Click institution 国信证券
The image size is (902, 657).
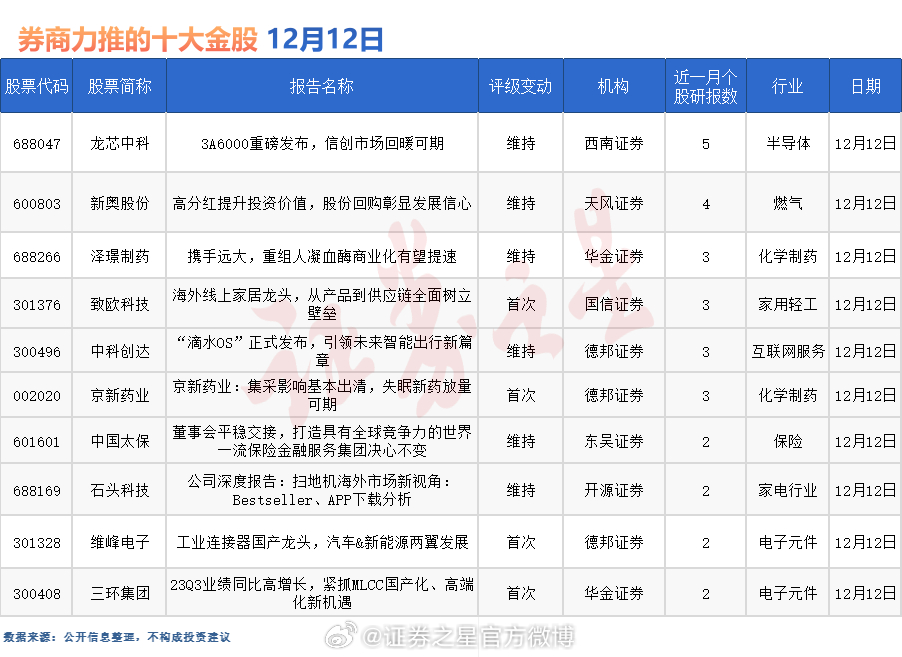coord(614,304)
